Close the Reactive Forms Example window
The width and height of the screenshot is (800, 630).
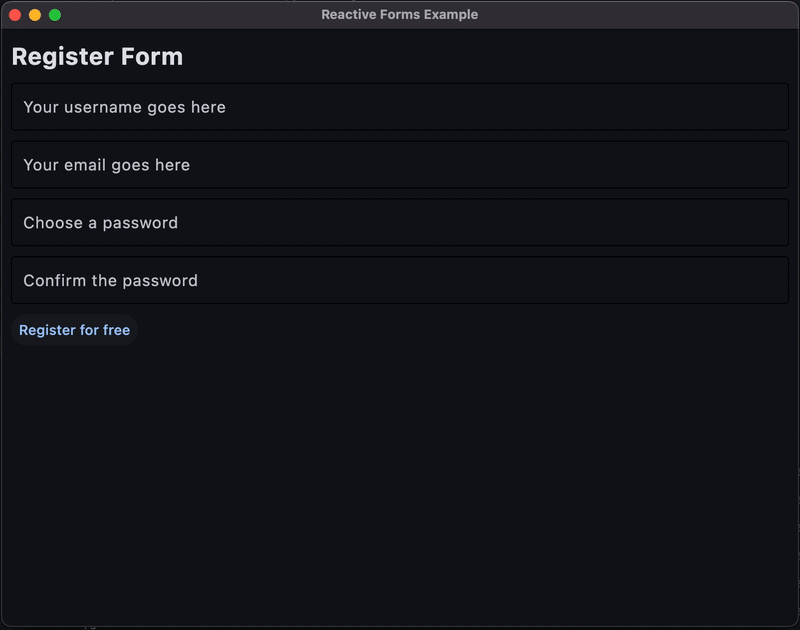point(15,15)
